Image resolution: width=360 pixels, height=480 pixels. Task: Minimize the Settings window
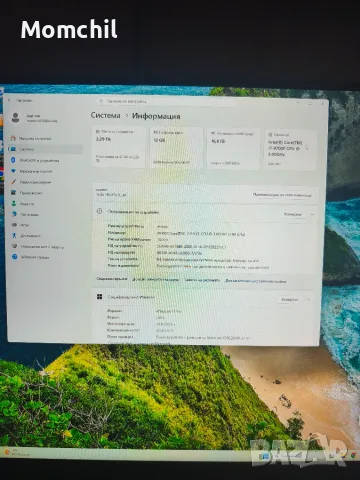click(x=298, y=103)
